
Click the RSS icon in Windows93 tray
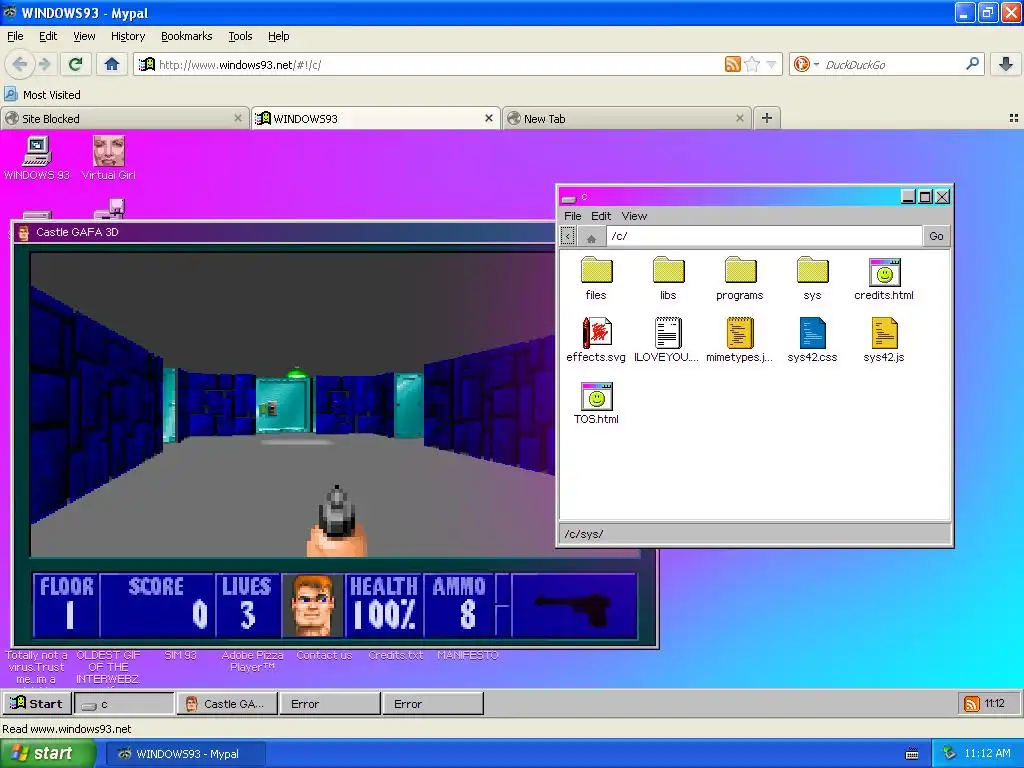[x=972, y=703]
